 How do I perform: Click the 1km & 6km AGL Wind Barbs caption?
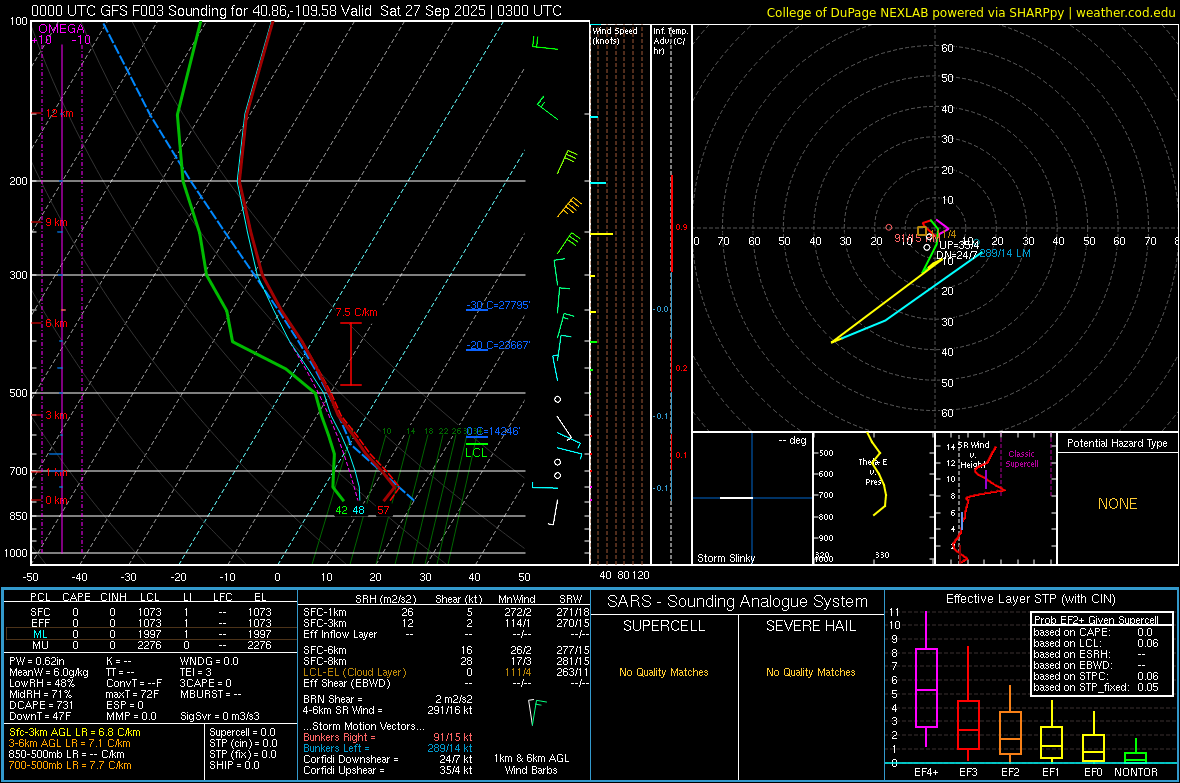[531, 764]
